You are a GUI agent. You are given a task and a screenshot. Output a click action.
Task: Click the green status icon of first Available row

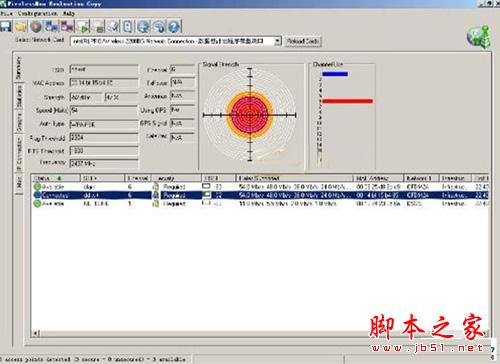(x=37, y=187)
